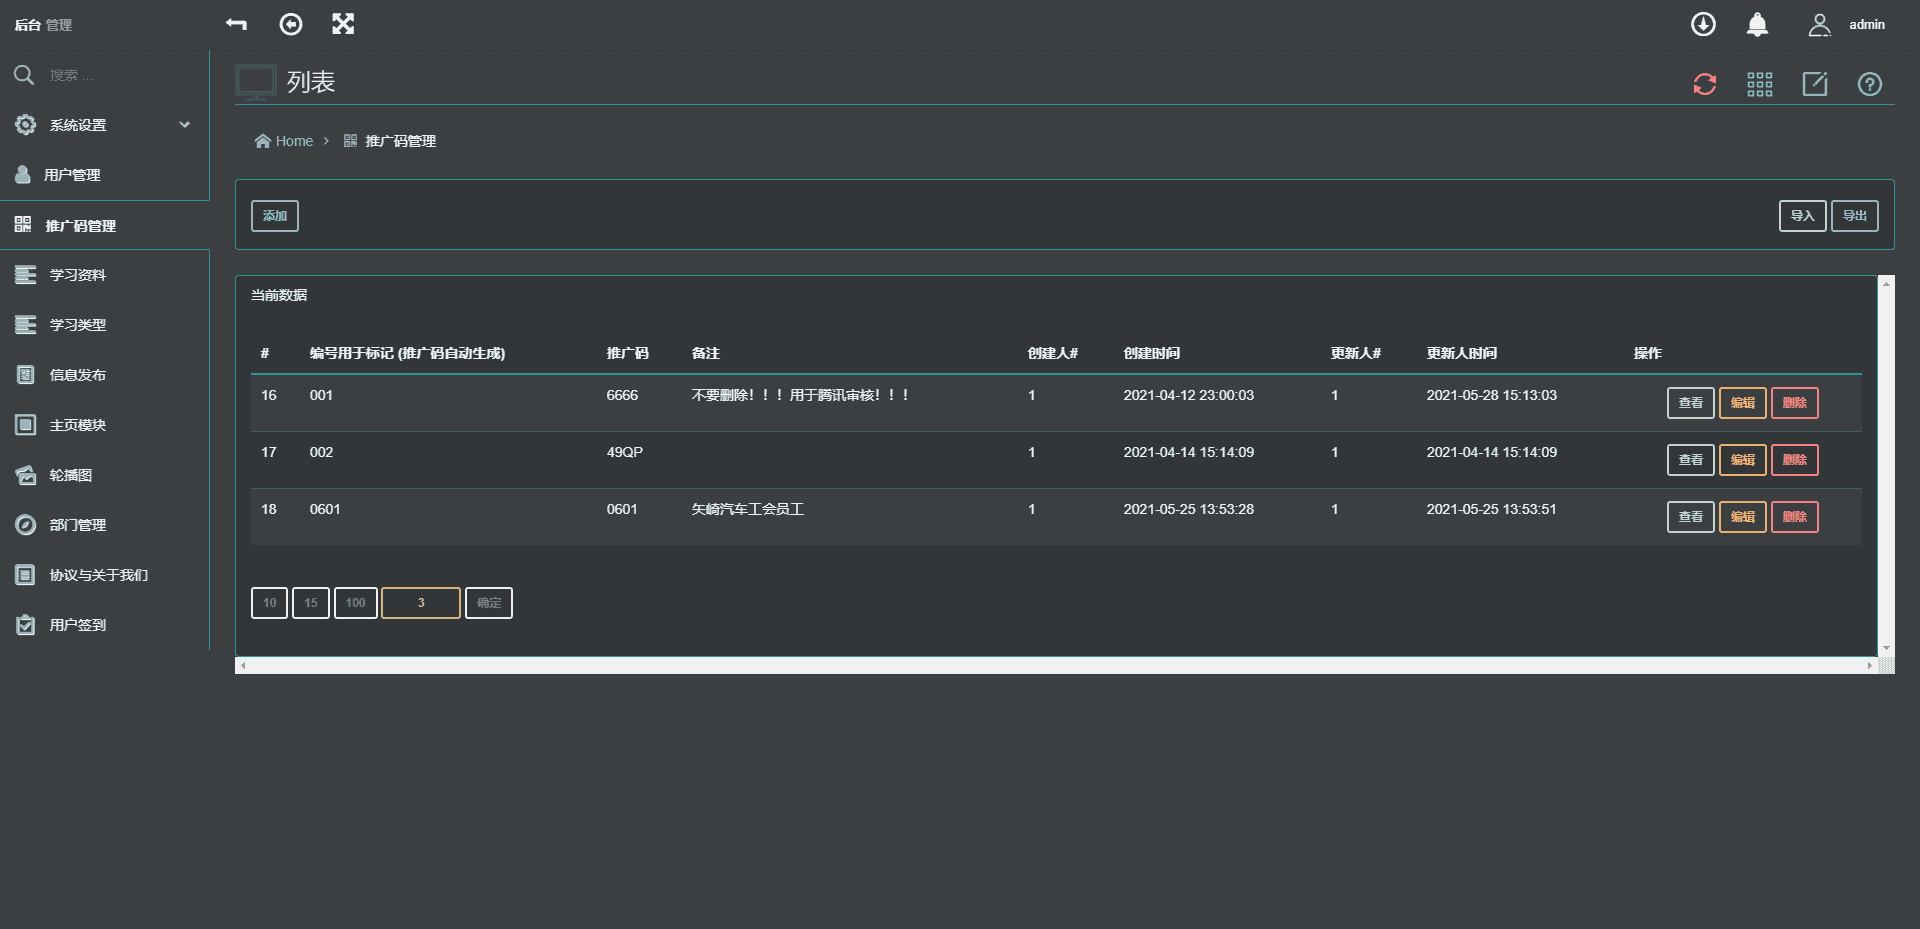The width and height of the screenshot is (1920, 929).
Task: Click the Home breadcrumb link
Action: [x=294, y=141]
